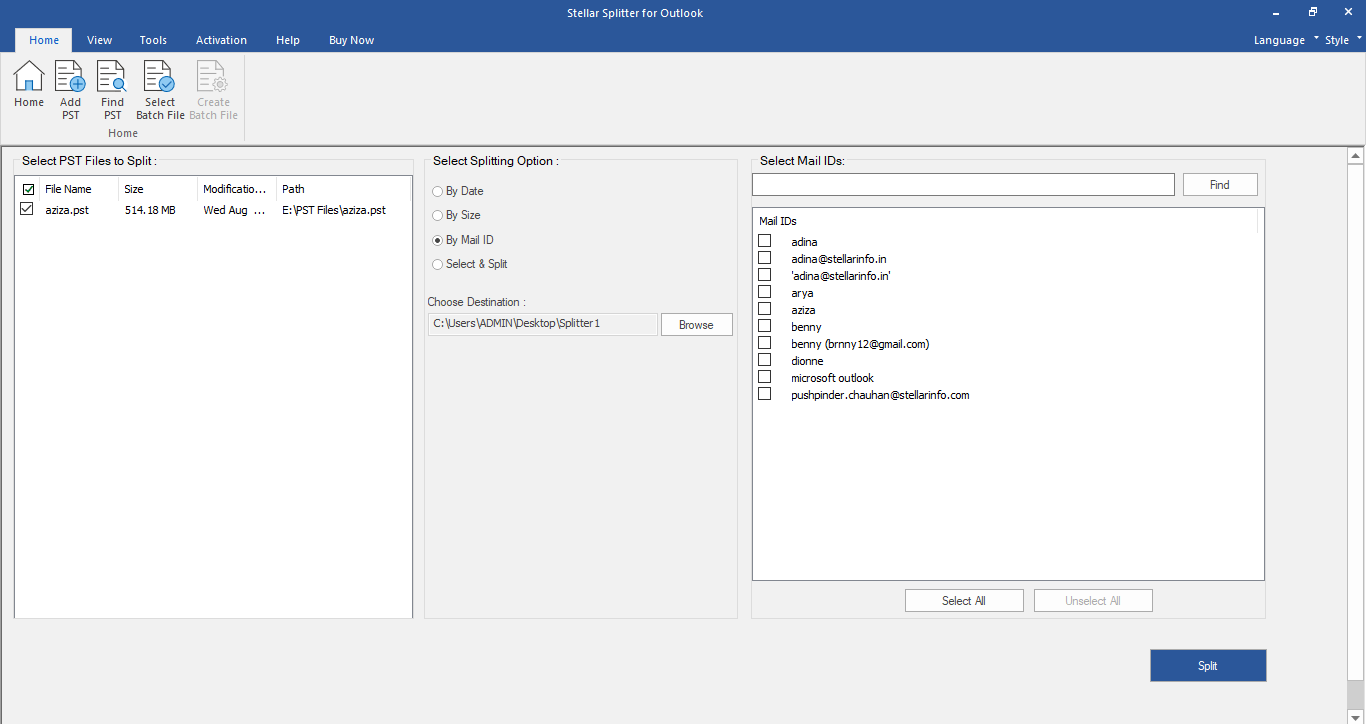Check the adina mail ID checkbox
This screenshot has width=1366, height=724.
point(765,241)
